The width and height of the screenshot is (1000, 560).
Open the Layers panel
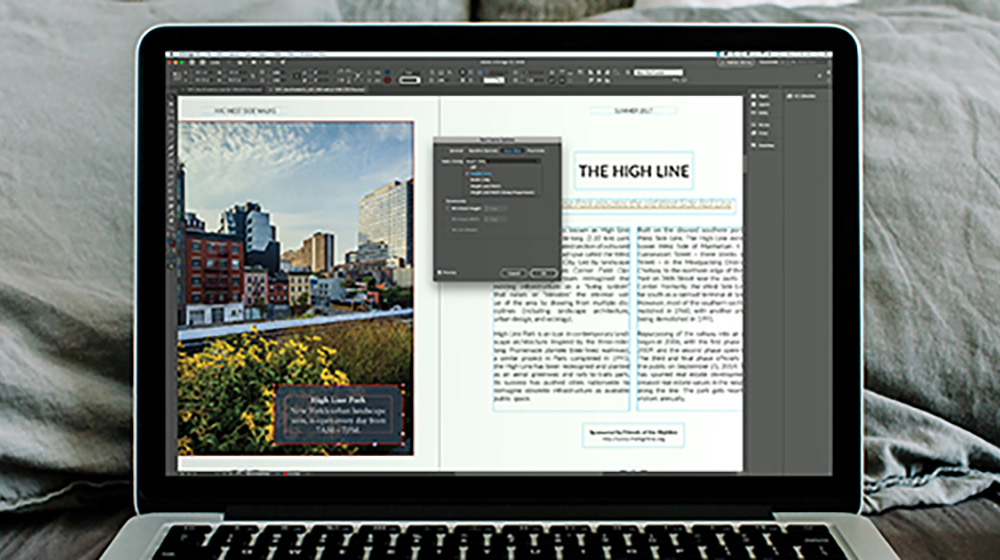761,104
